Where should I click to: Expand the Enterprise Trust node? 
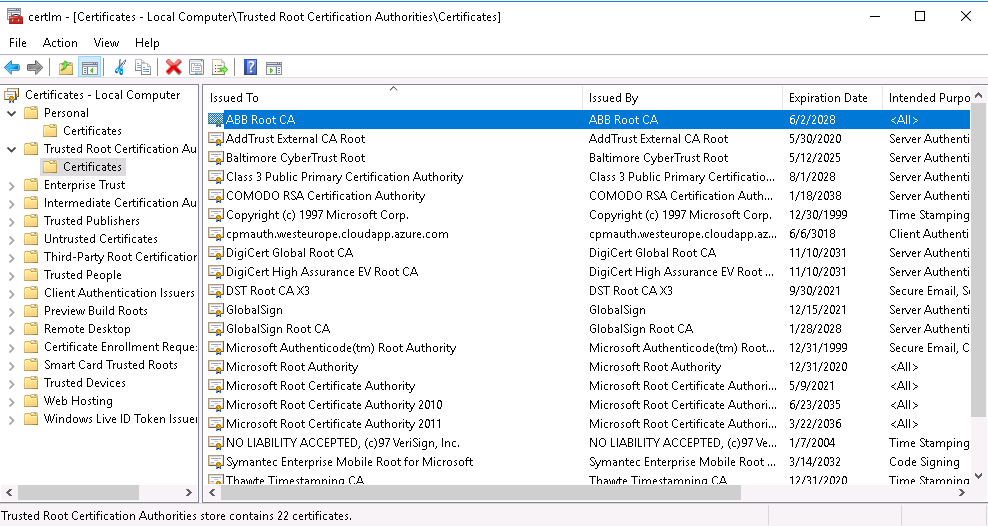(x=11, y=185)
